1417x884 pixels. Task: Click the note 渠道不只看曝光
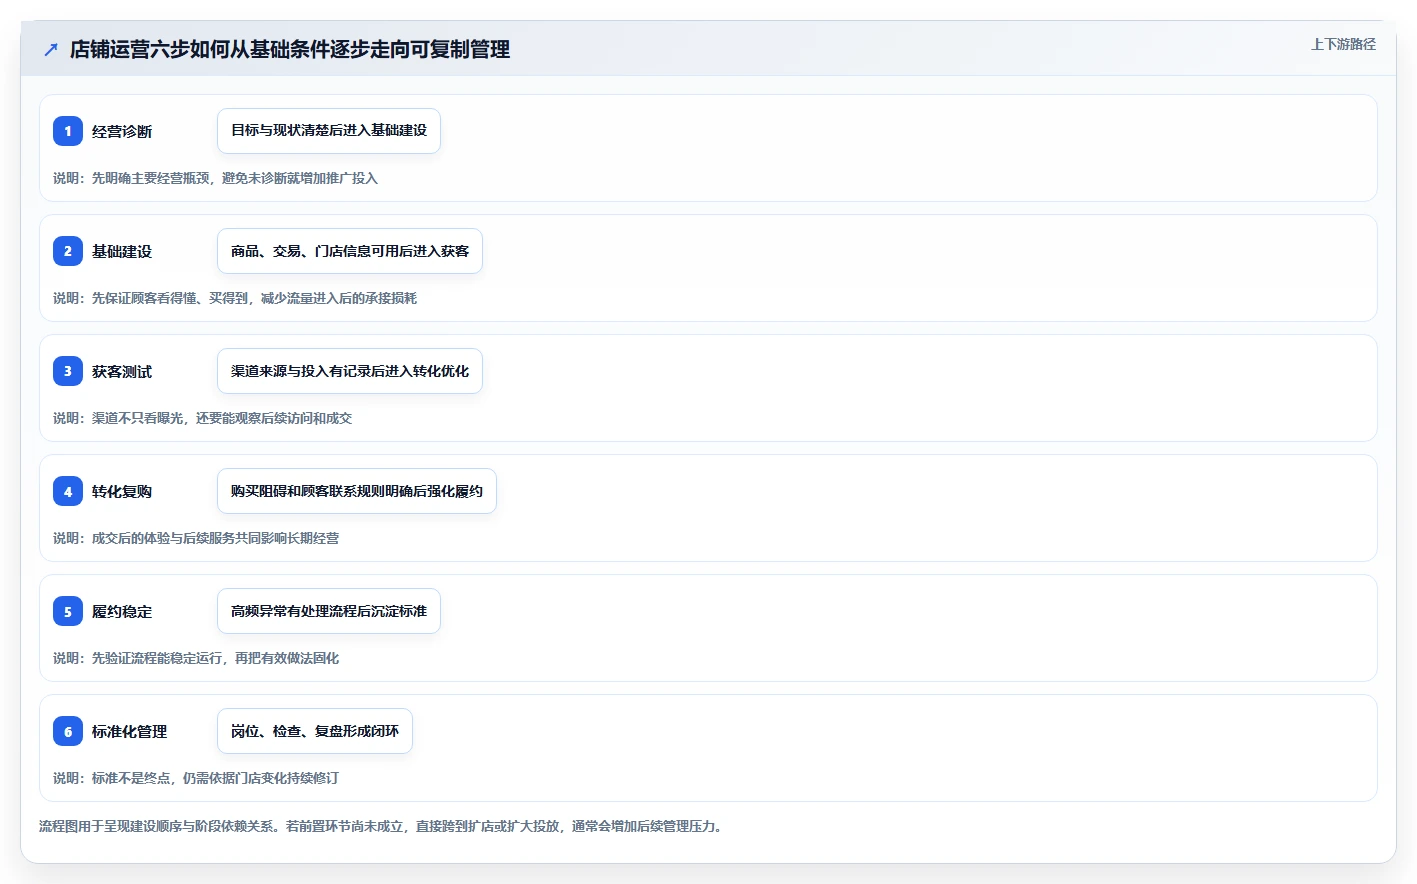point(202,418)
